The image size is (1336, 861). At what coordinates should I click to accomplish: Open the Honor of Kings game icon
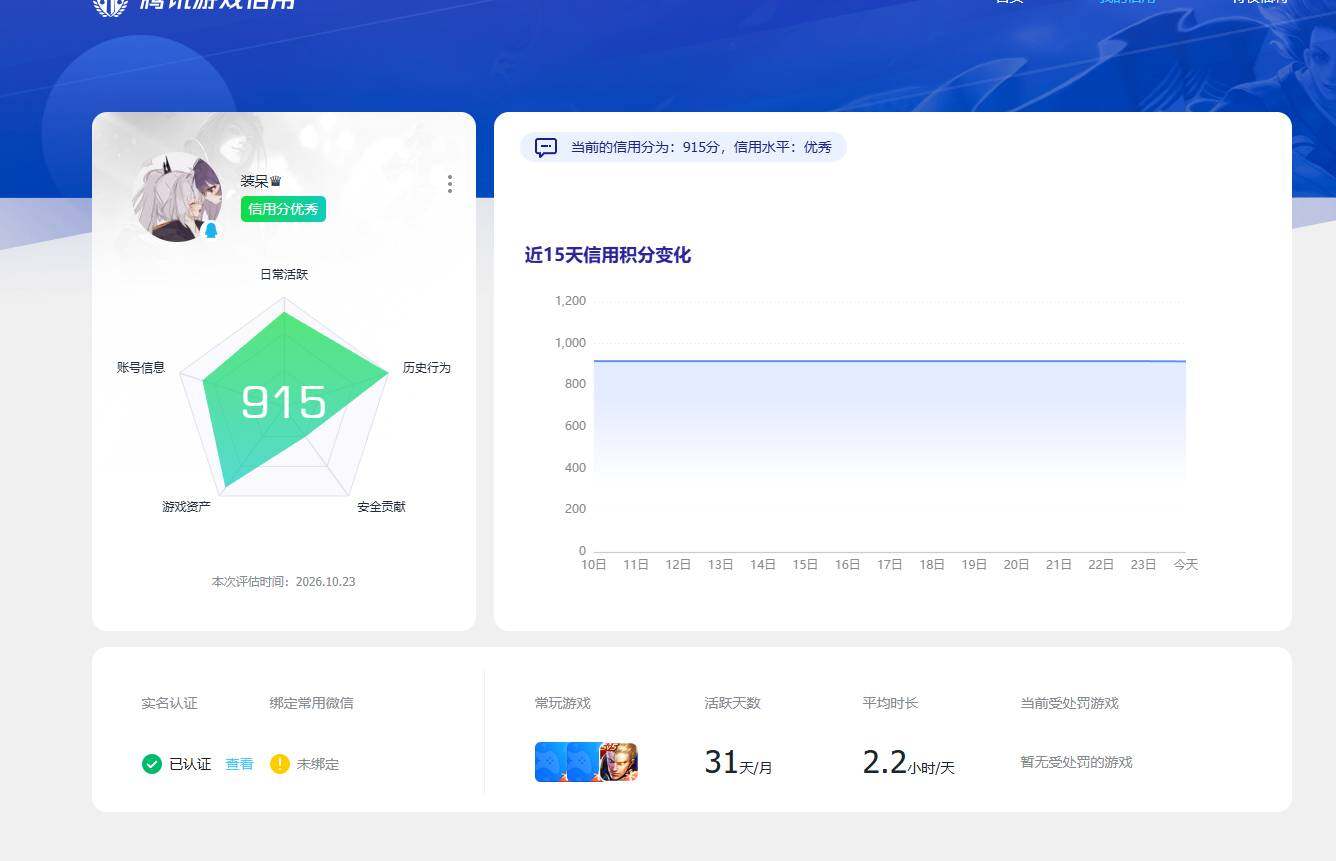[x=619, y=762]
